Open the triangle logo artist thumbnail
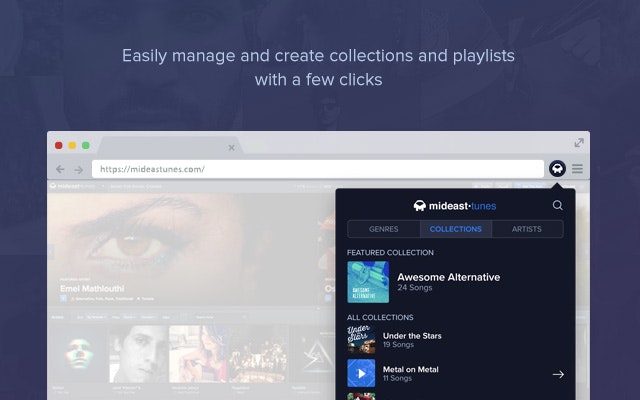The height and width of the screenshot is (400, 640). pos(314,353)
